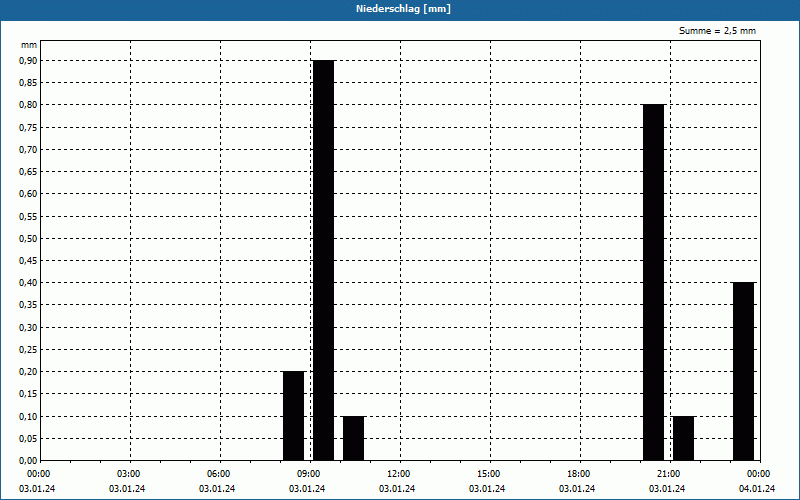
Task: Click the 0,10 y-axis label
Action: click(28, 416)
